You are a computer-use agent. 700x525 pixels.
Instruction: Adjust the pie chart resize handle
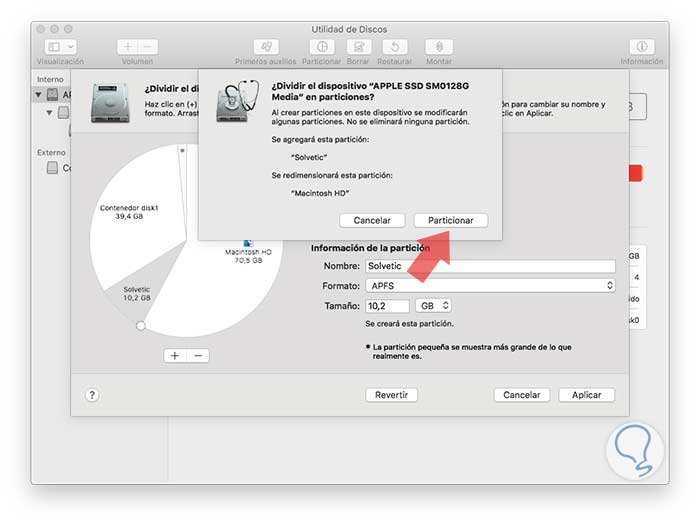(x=141, y=326)
